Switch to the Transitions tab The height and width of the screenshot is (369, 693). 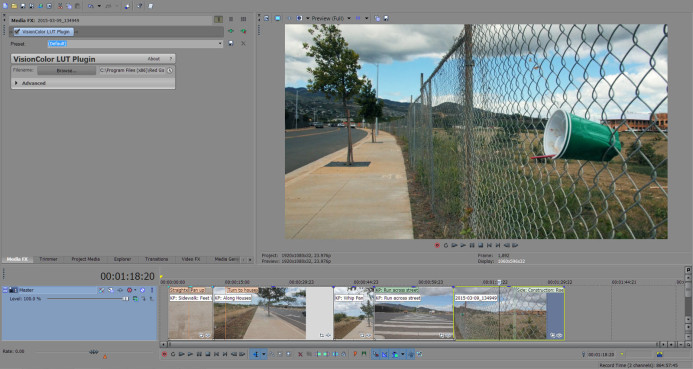tap(156, 259)
